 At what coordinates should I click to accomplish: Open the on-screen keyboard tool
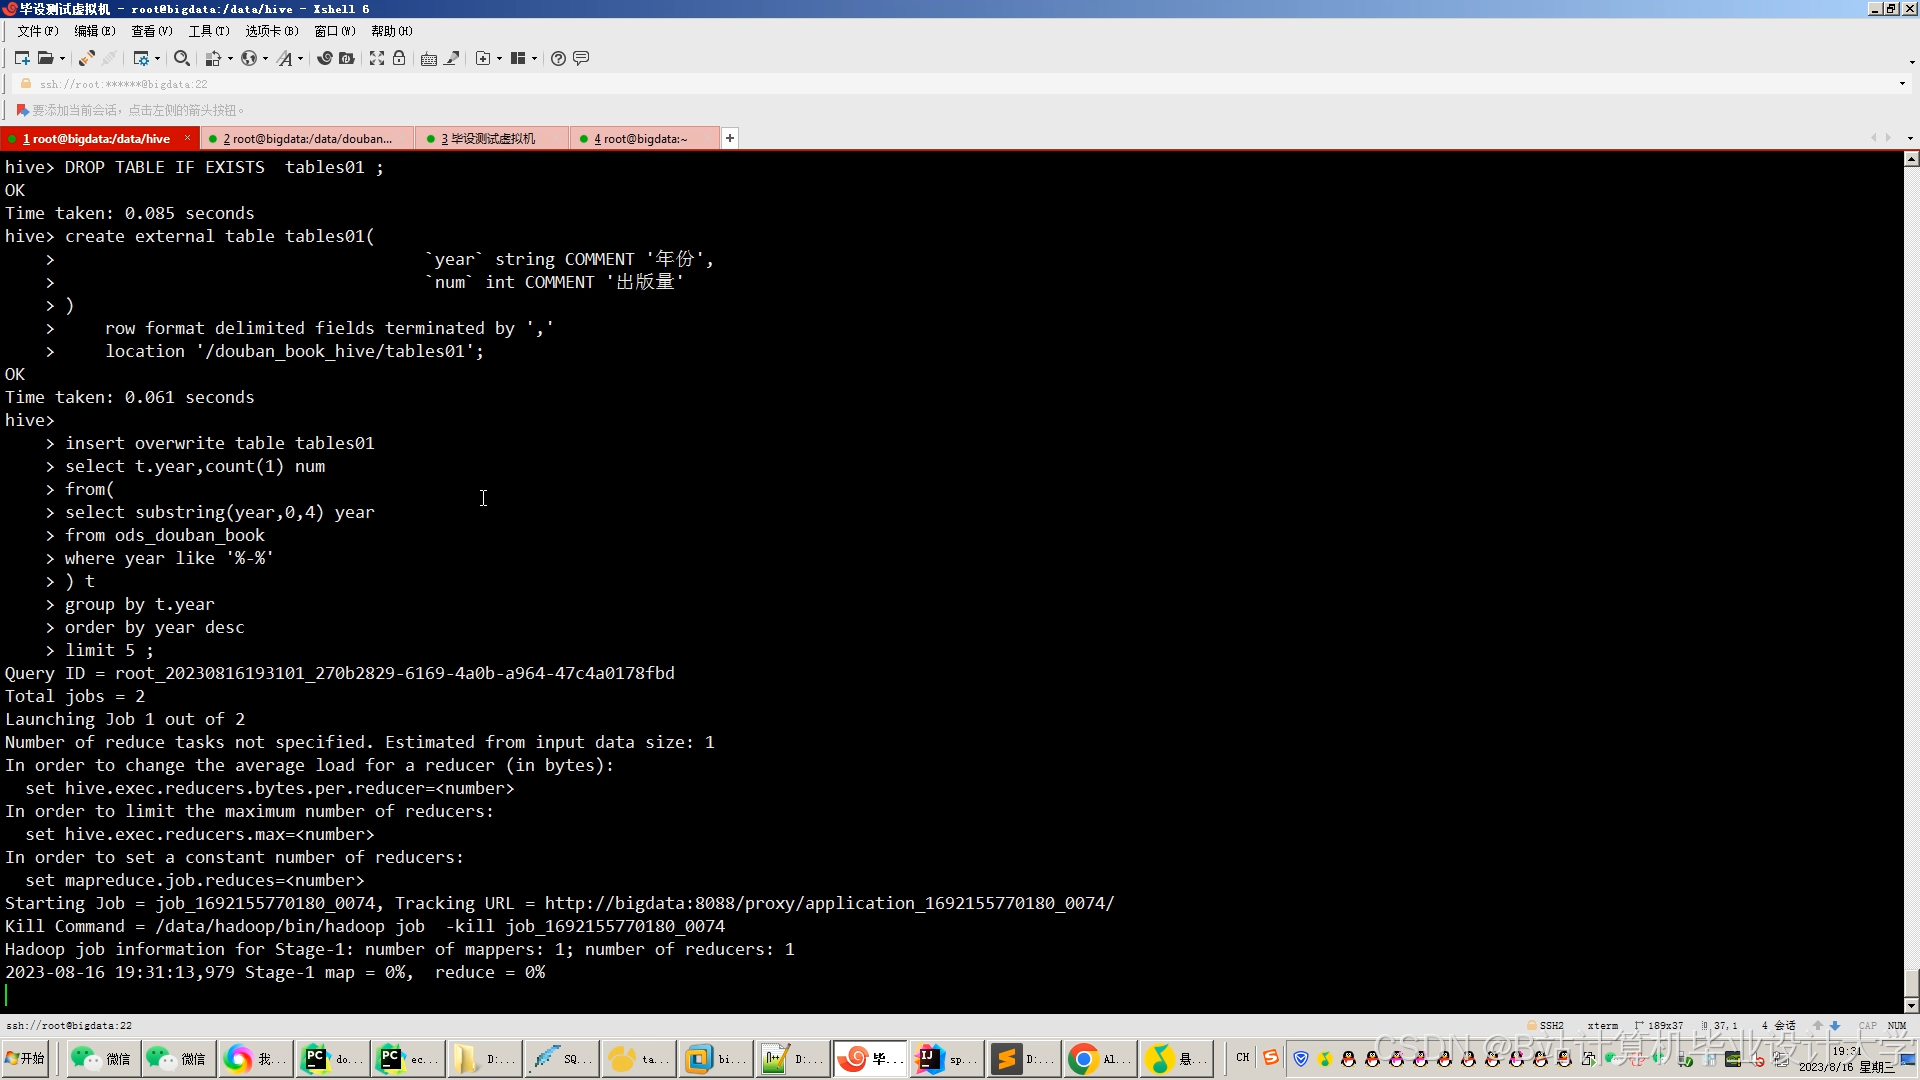tap(429, 59)
